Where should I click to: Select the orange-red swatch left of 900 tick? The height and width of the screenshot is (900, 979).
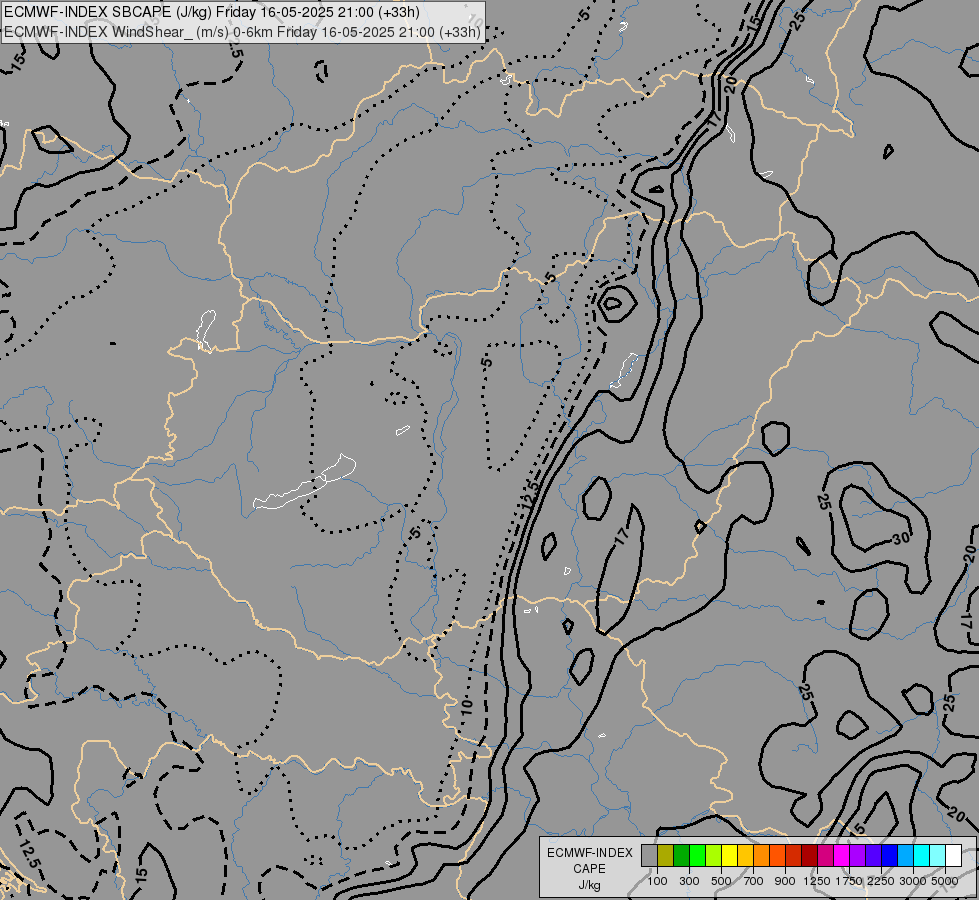pos(777,855)
